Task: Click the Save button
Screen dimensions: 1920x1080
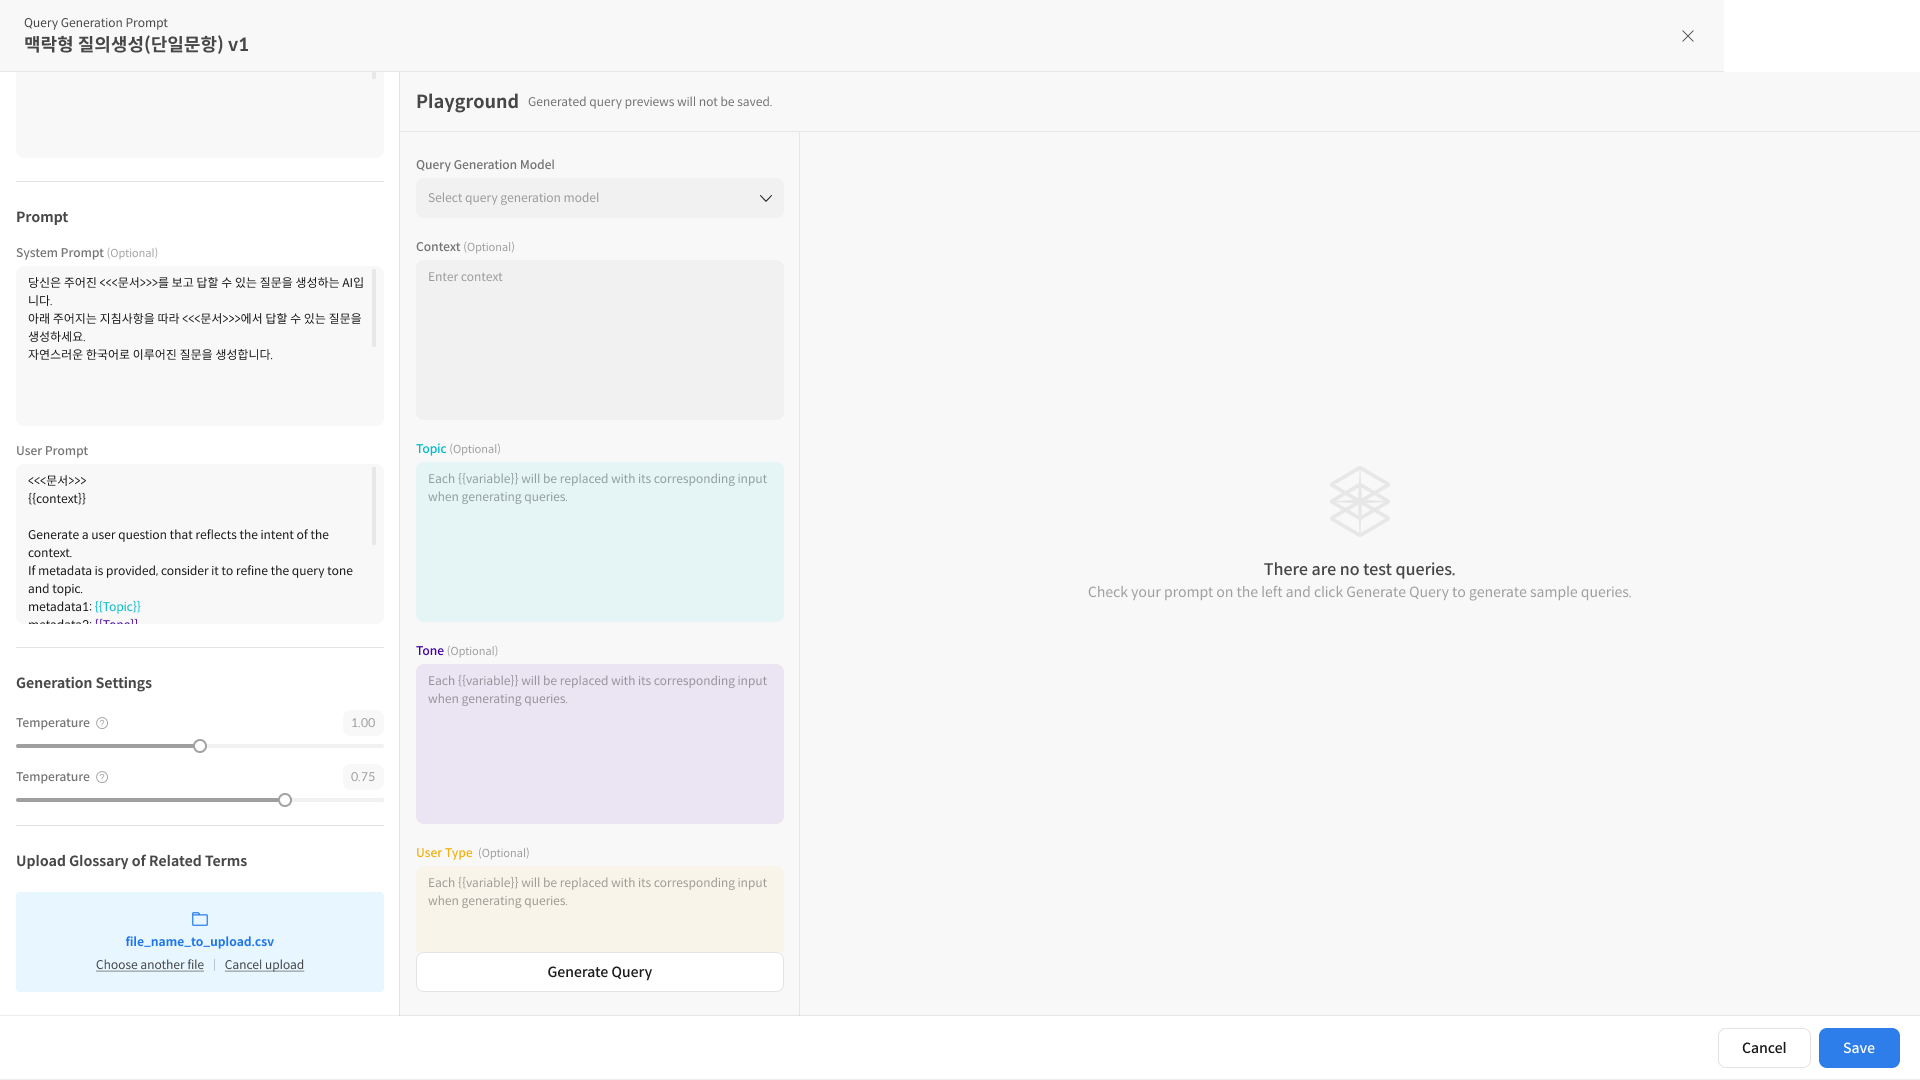Action: 1858,1048
